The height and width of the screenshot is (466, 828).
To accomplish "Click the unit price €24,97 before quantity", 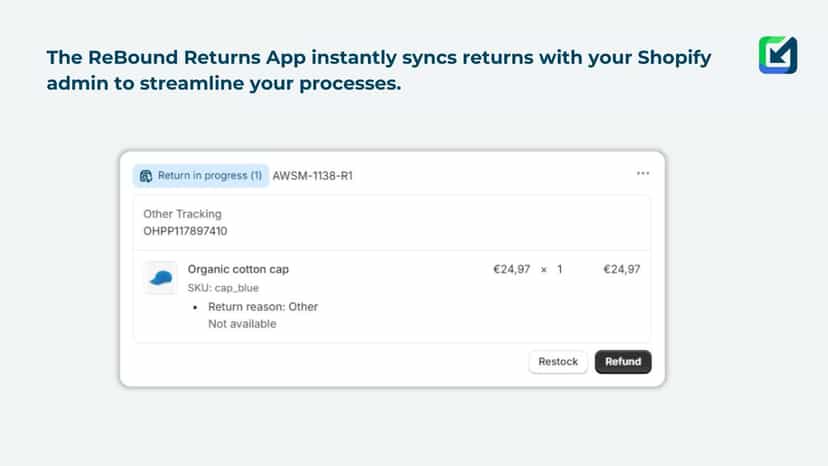I will (x=512, y=269).
